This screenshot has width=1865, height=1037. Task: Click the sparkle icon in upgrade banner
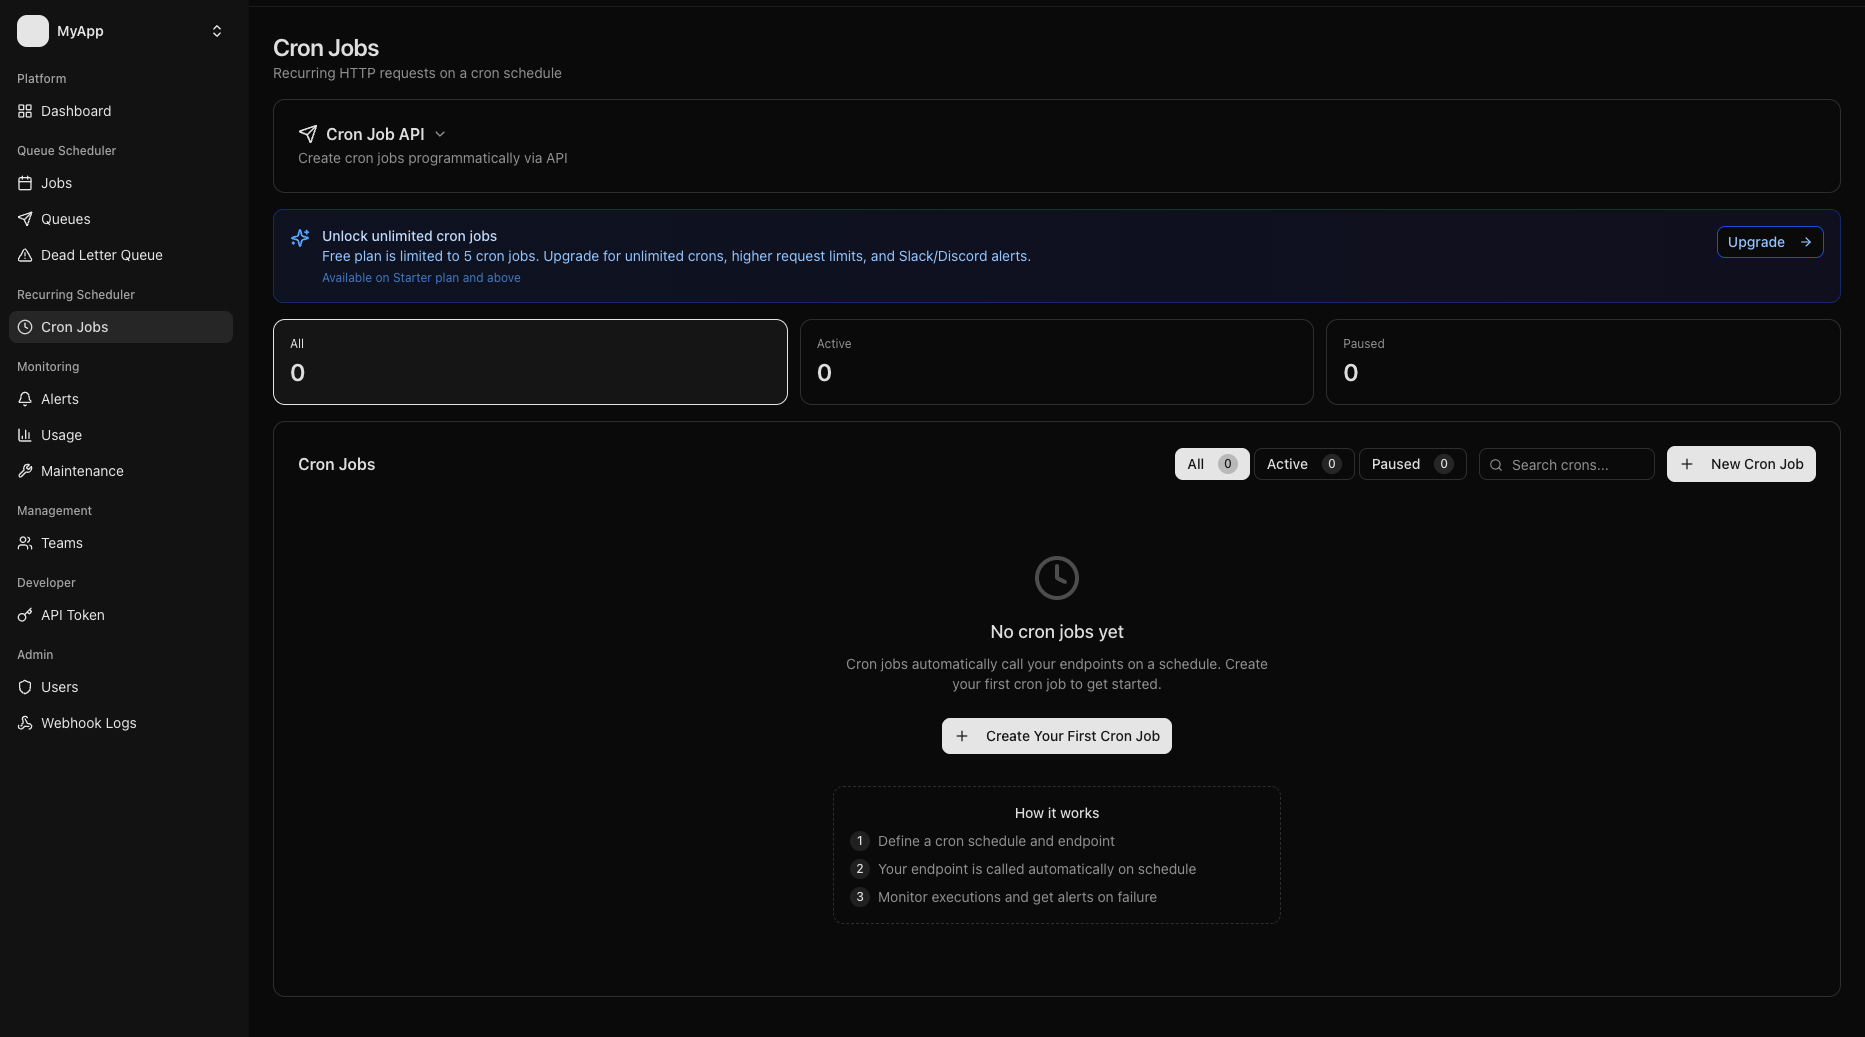[x=300, y=238]
